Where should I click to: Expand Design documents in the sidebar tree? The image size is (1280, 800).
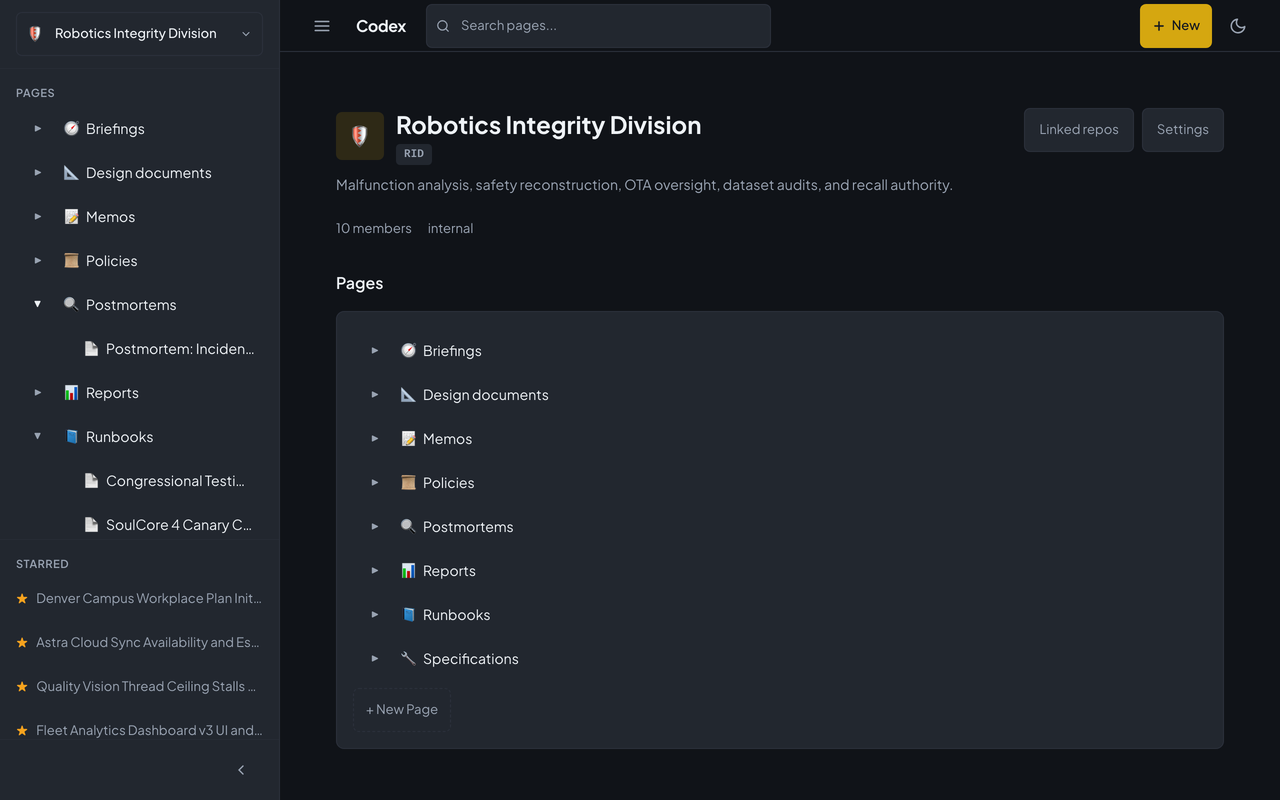[x=38, y=172]
